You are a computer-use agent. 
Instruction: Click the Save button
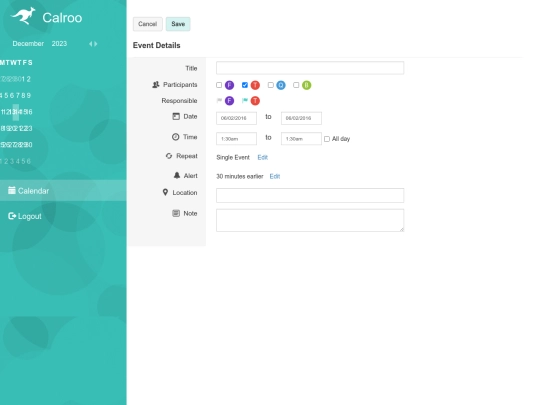[178, 24]
